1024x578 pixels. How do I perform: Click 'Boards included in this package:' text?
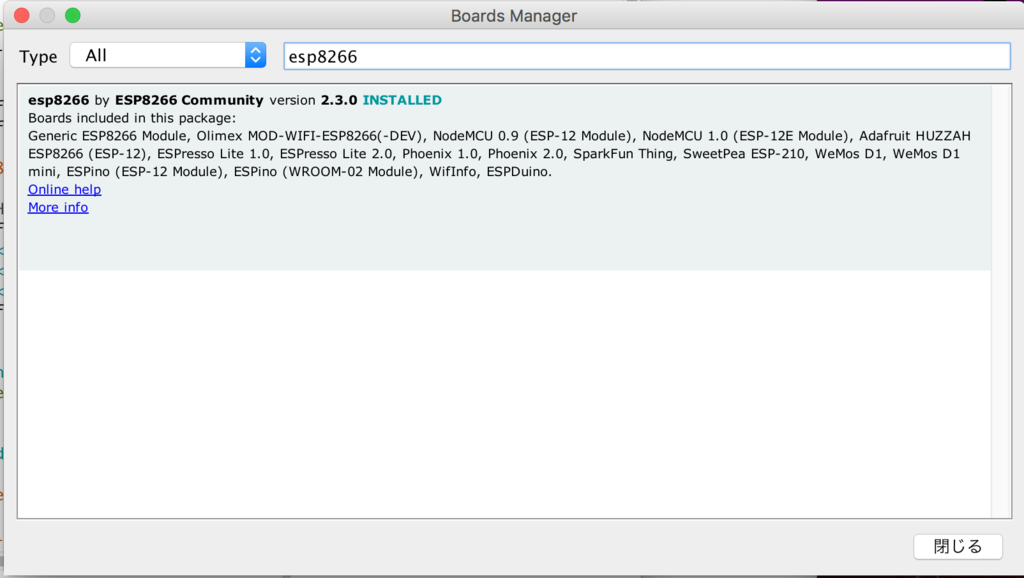pyautogui.click(x=132, y=118)
